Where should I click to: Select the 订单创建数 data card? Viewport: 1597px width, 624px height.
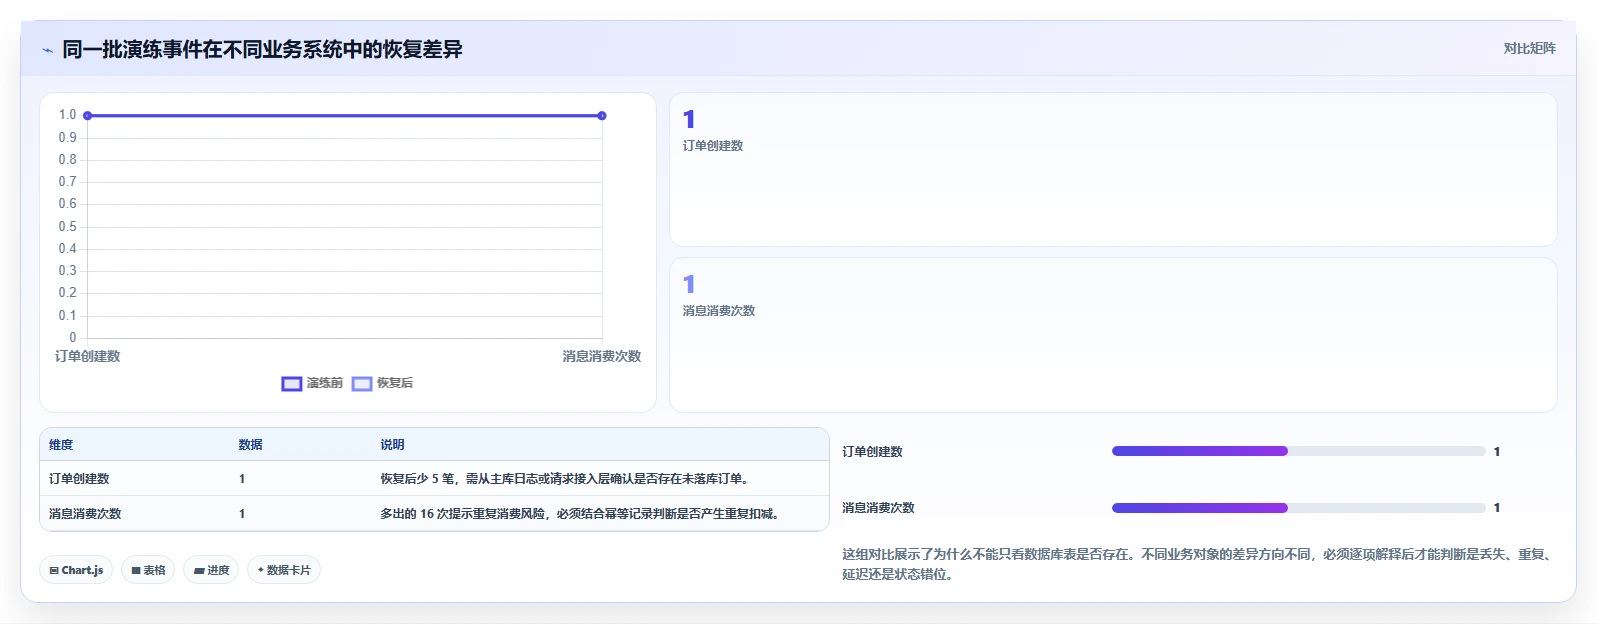(x=1113, y=170)
